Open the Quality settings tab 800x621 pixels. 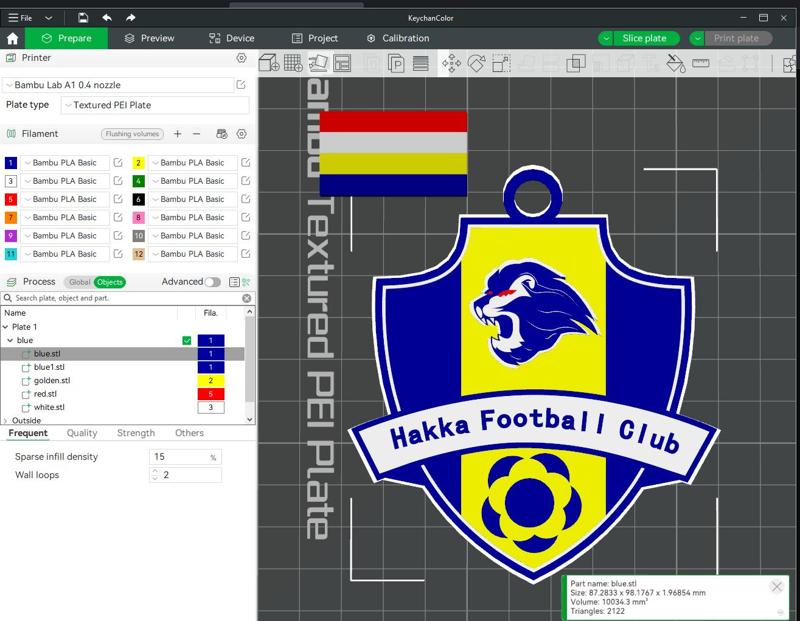(82, 433)
